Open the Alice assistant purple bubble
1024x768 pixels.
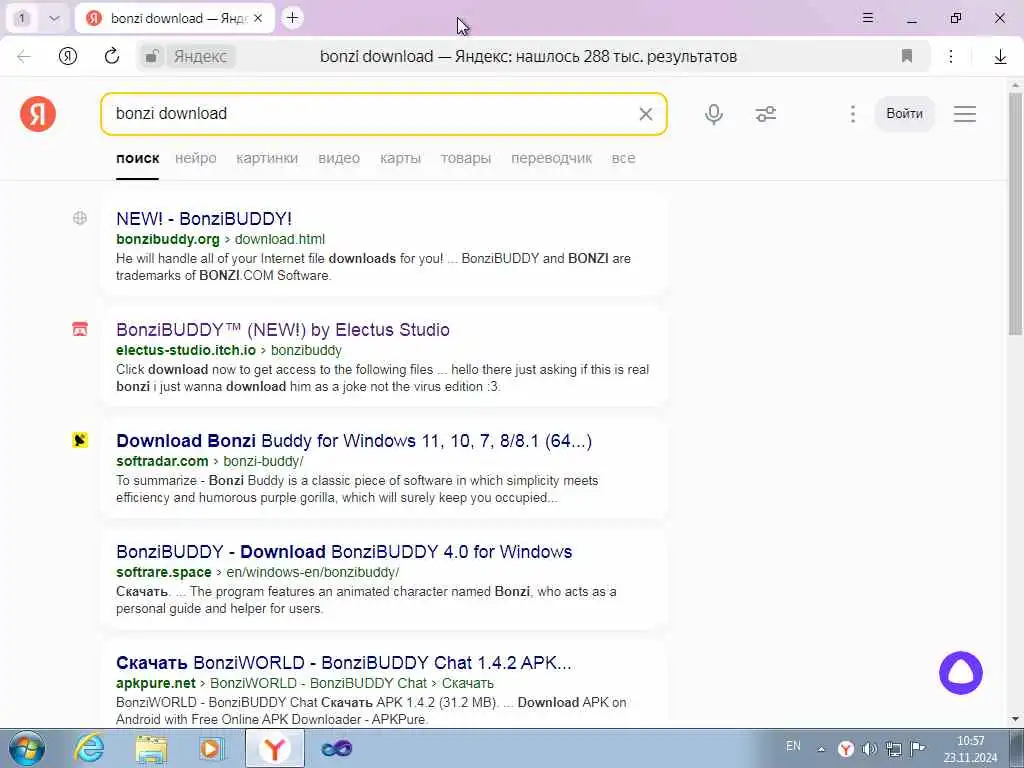coord(961,673)
